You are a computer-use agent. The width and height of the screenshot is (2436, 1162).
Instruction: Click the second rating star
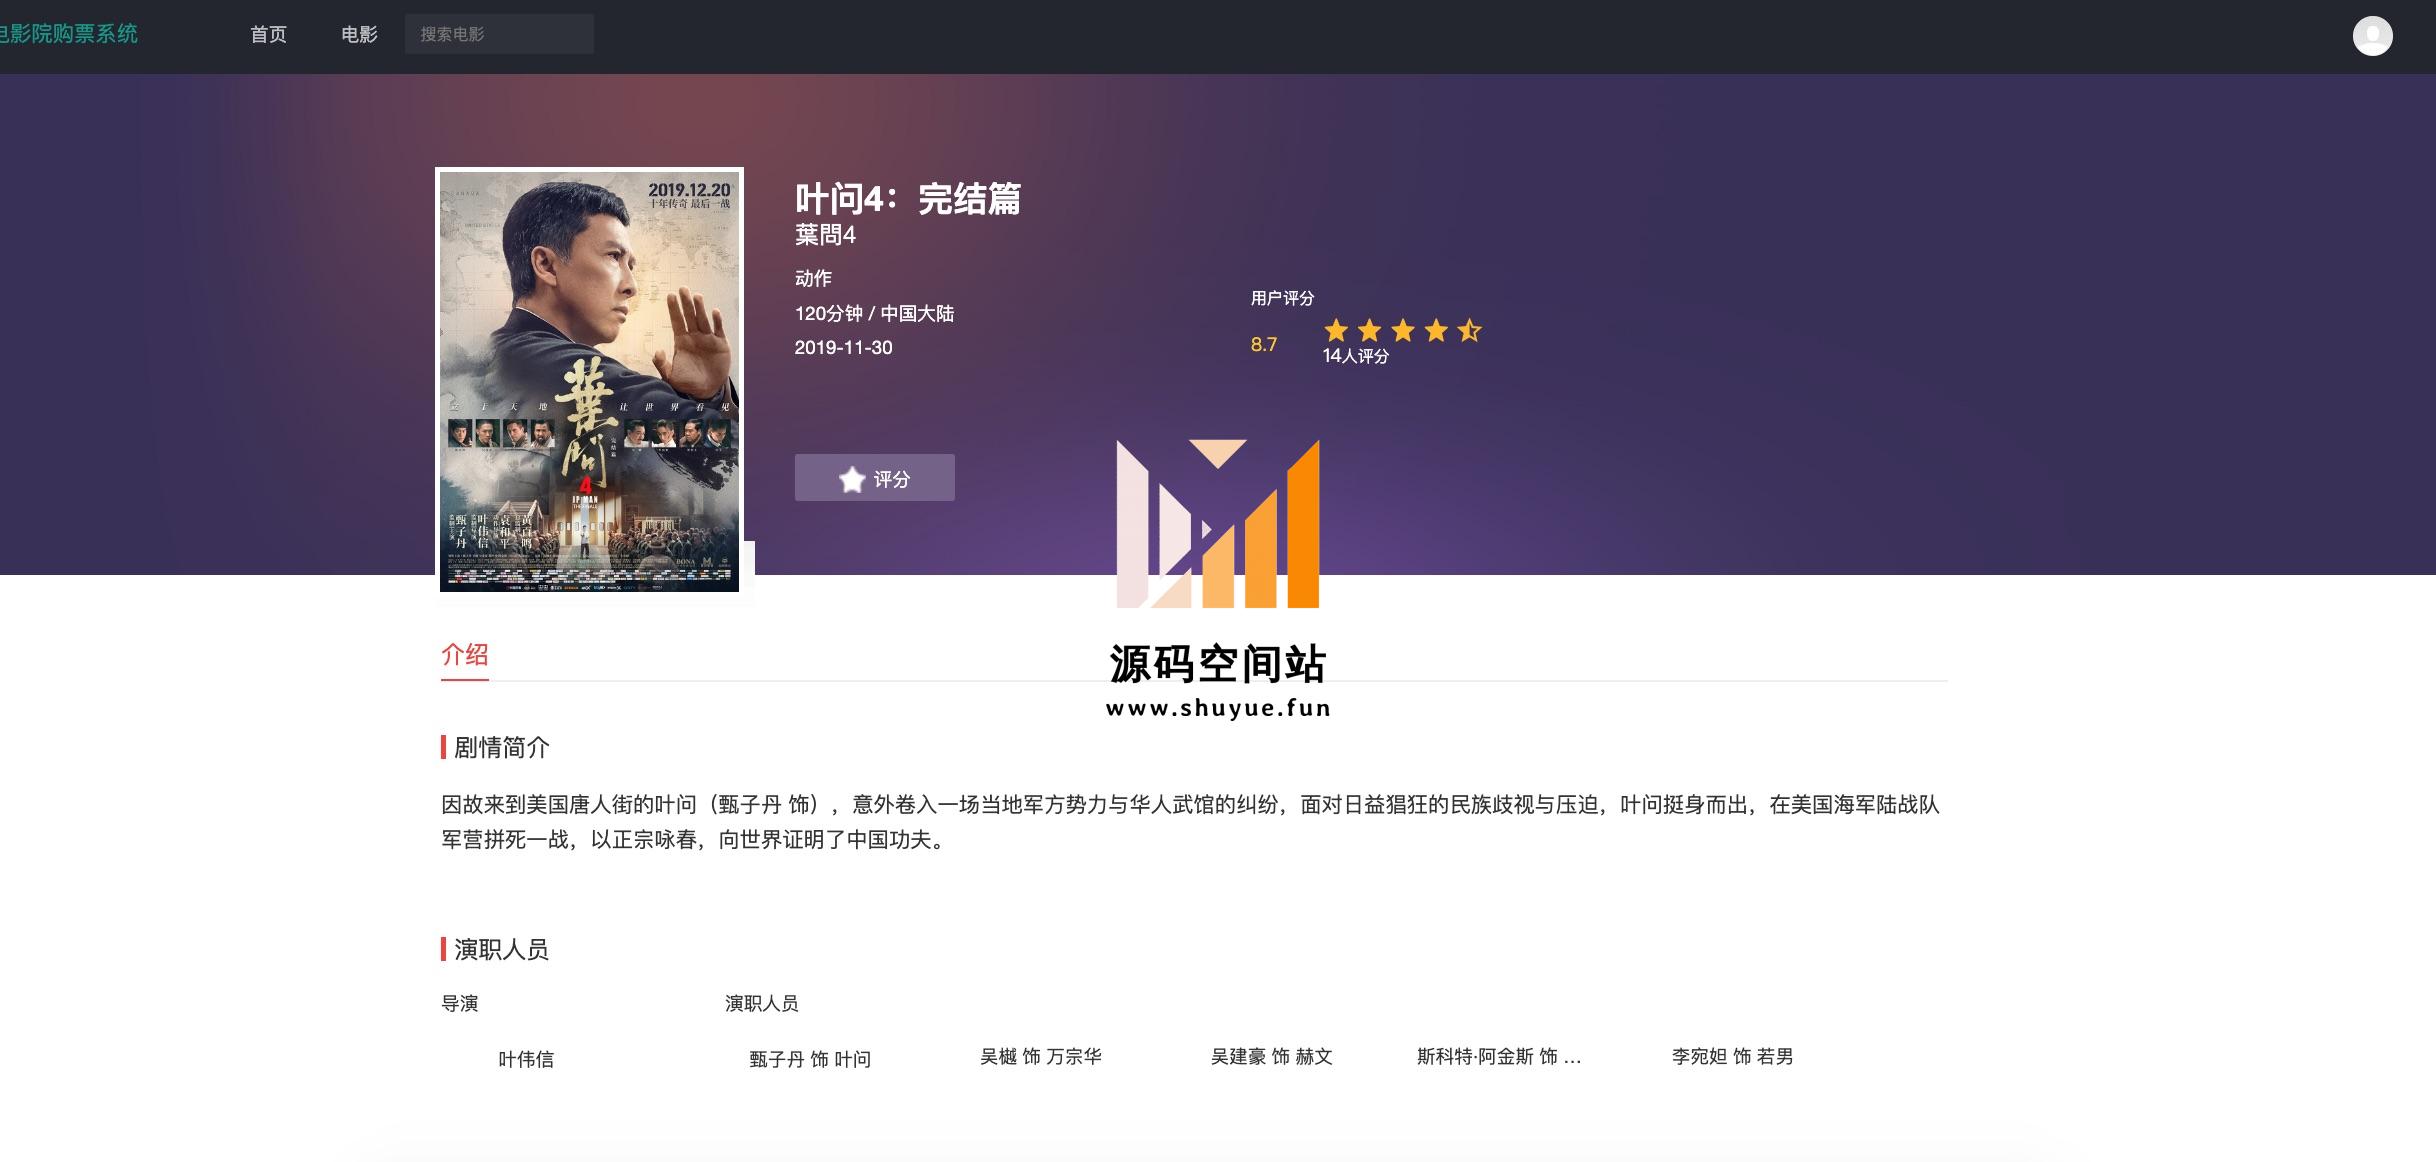pyautogui.click(x=1370, y=330)
